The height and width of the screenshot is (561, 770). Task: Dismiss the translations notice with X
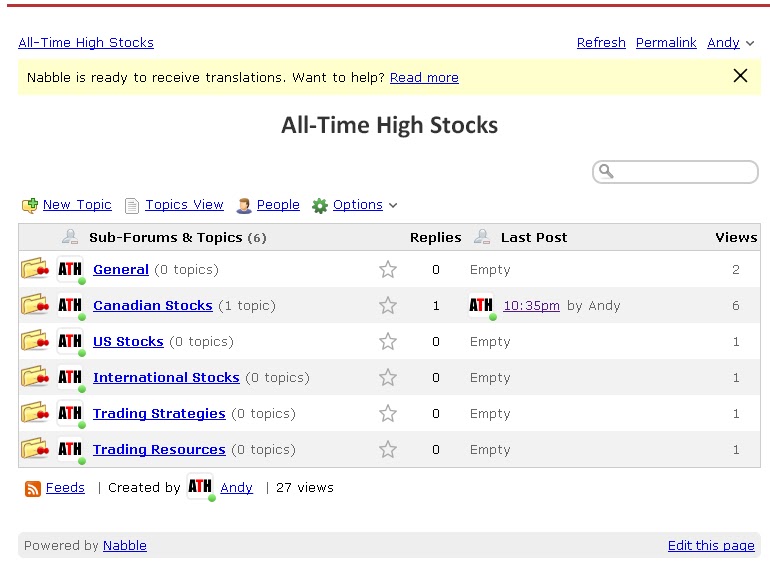pyautogui.click(x=741, y=76)
